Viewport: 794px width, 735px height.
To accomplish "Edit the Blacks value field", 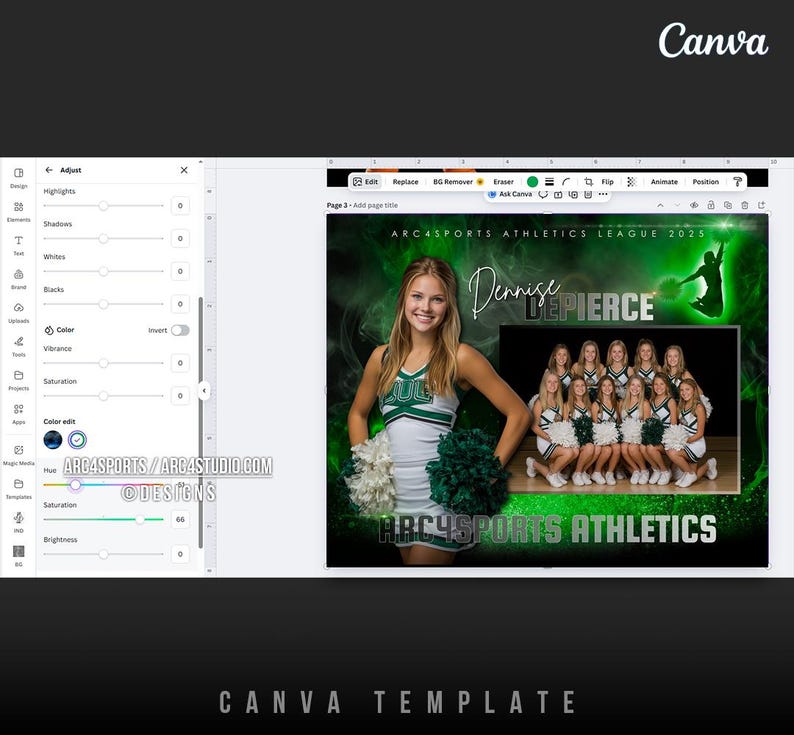I will coord(180,304).
